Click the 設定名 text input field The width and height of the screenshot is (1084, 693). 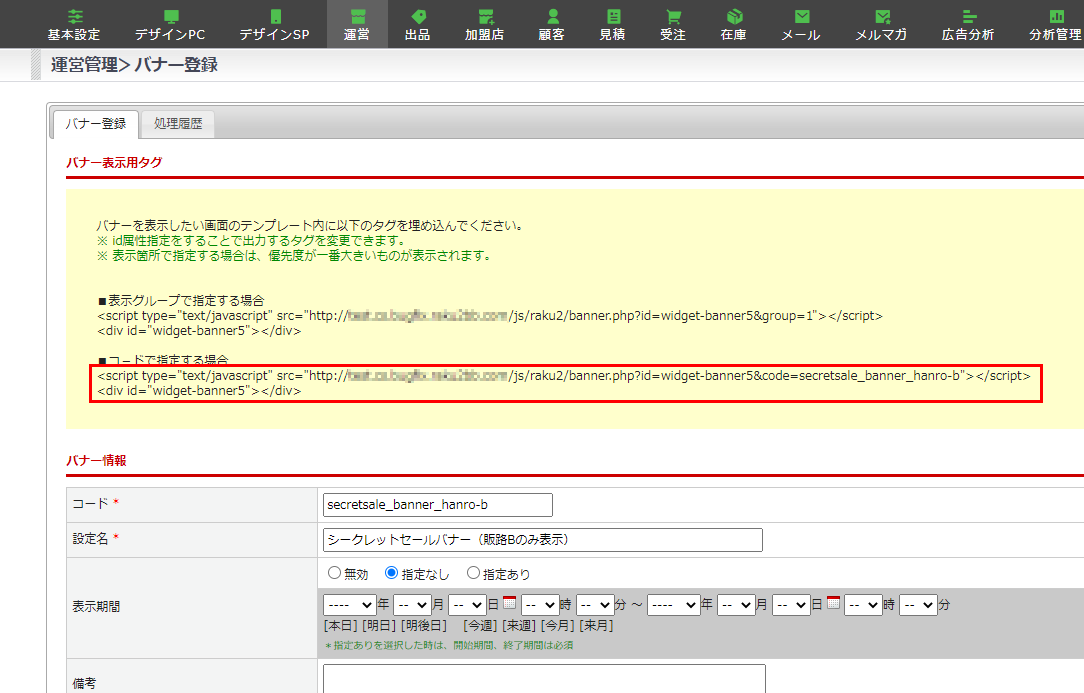[x=541, y=540]
